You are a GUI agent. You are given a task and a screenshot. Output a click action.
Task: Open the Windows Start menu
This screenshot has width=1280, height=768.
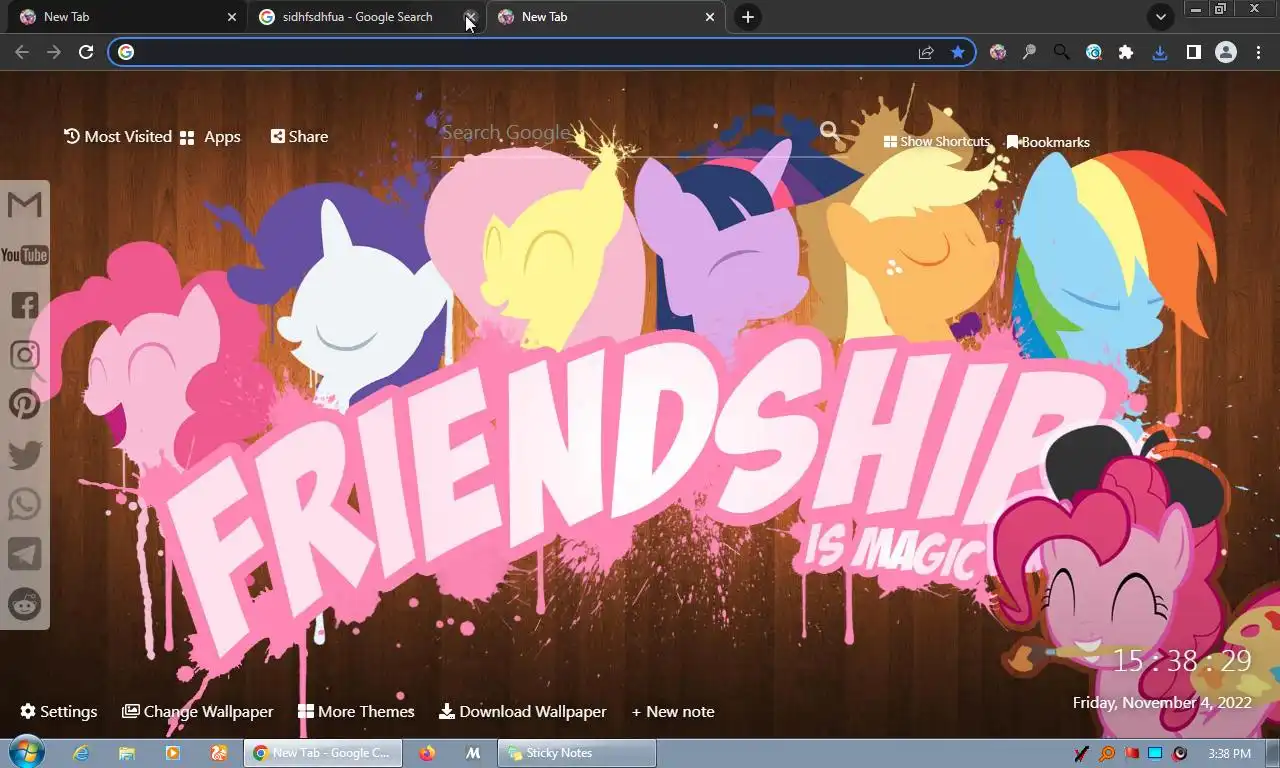(25, 753)
